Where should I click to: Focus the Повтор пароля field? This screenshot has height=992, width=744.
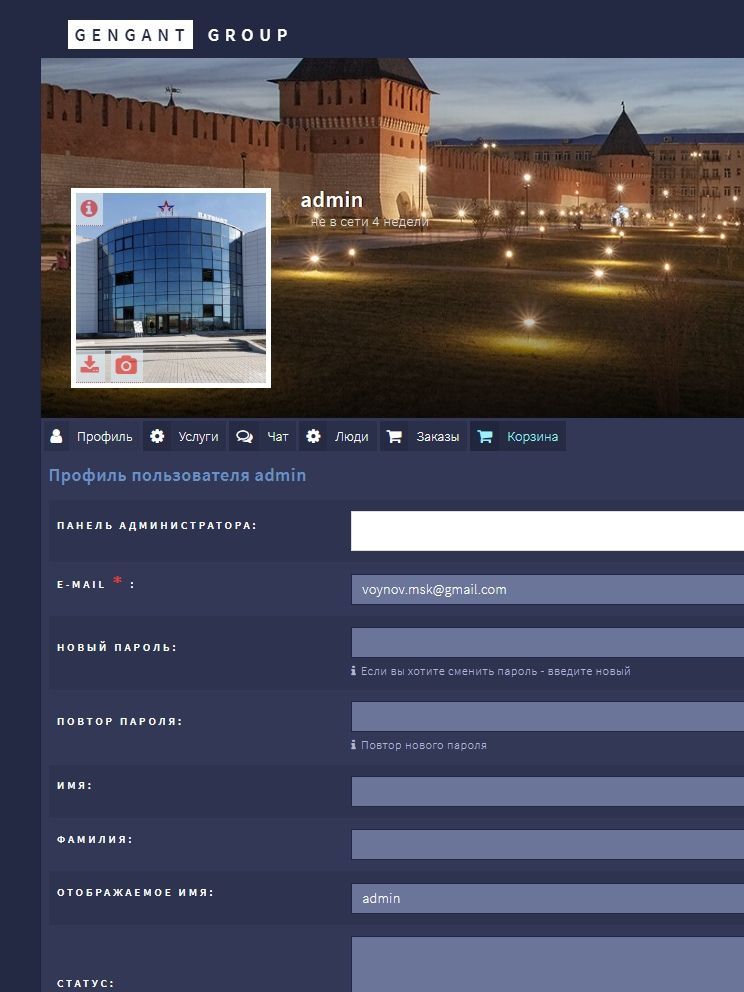point(547,717)
